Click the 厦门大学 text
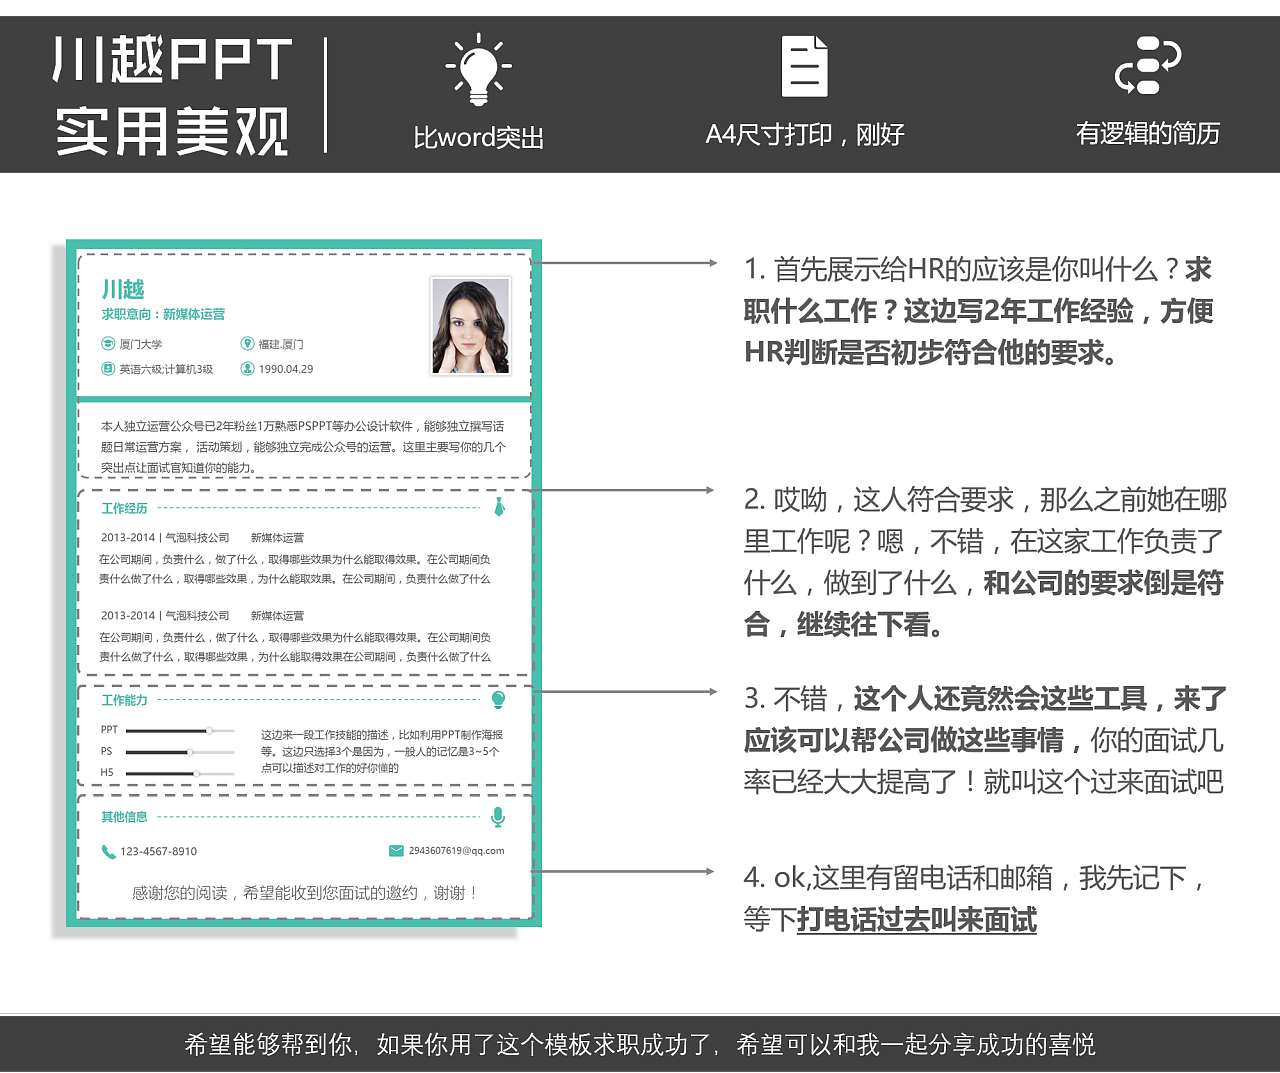Image resolution: width=1280 pixels, height=1073 pixels. [x=141, y=344]
